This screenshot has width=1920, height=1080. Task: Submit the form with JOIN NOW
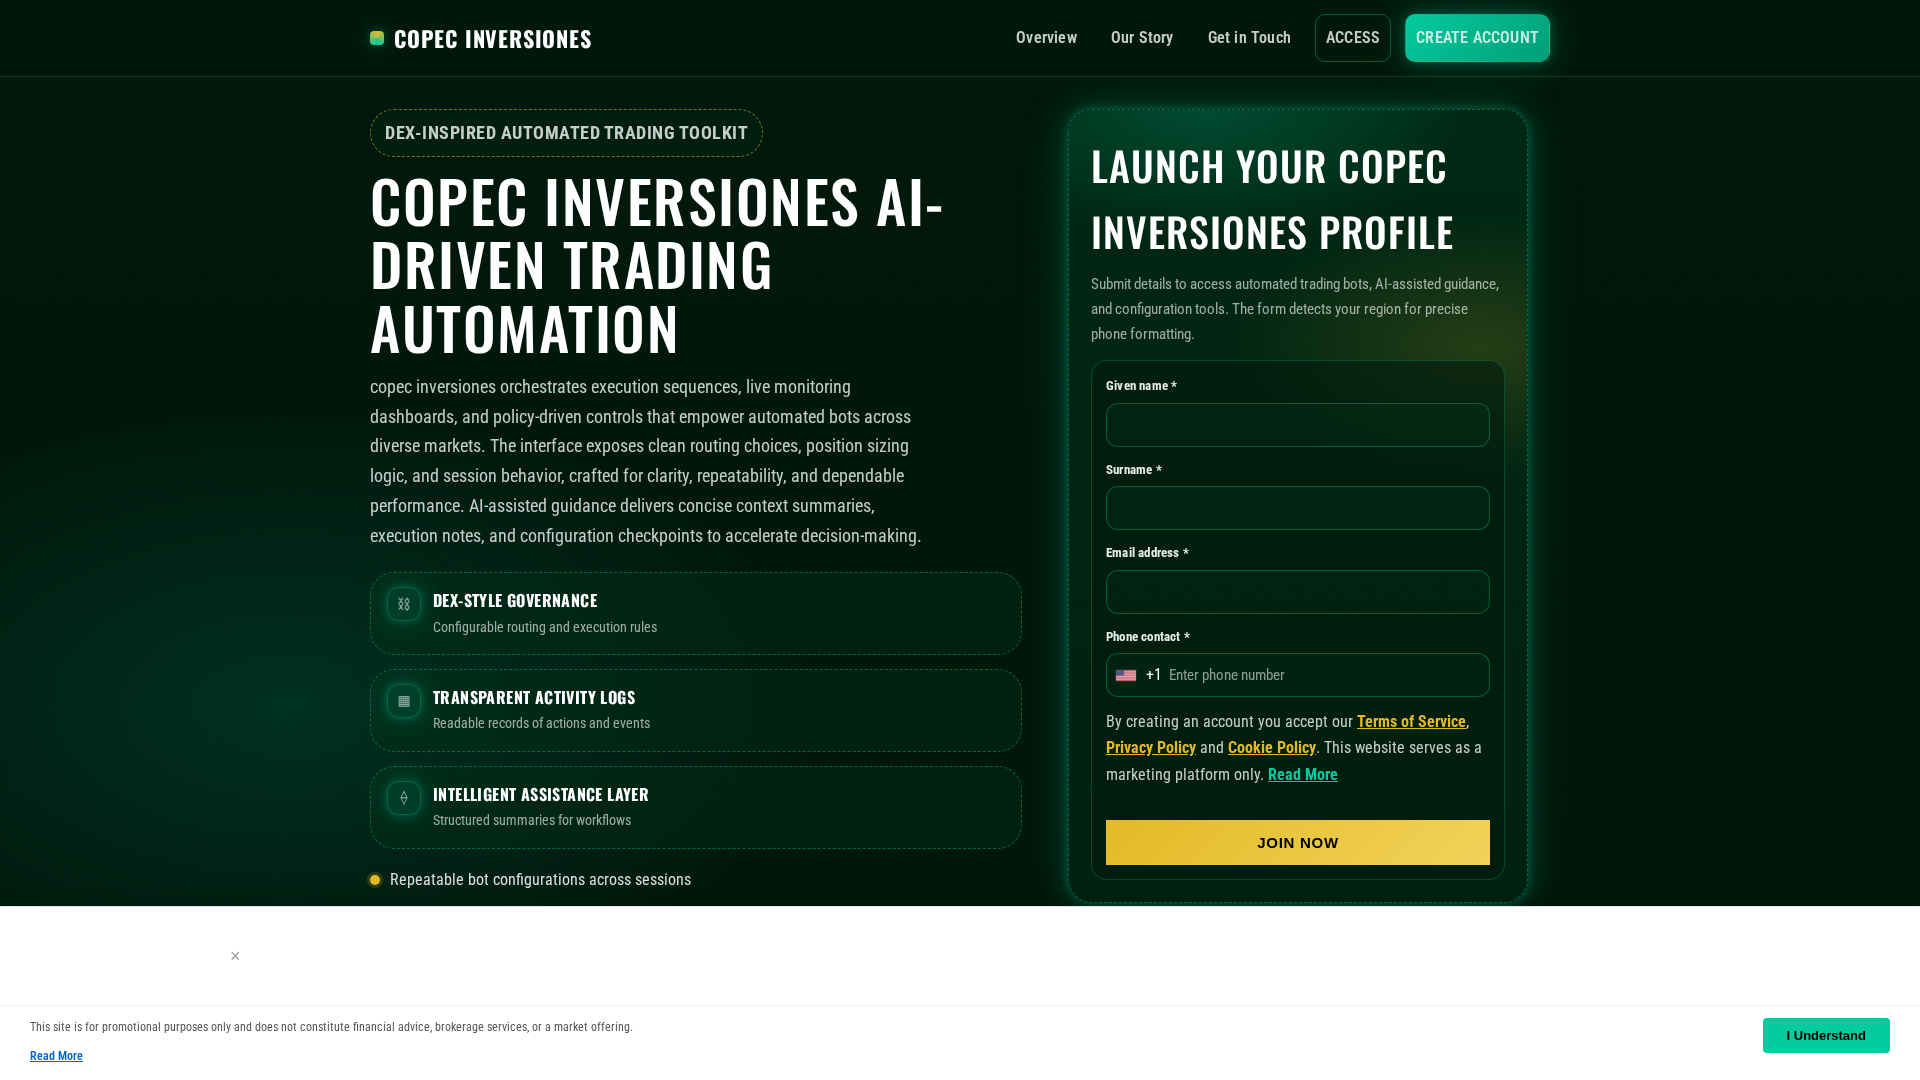1298,842
